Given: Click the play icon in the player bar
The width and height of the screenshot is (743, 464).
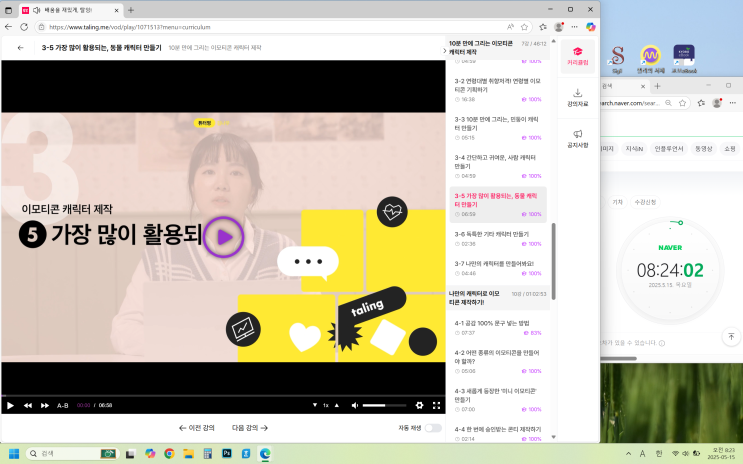Looking at the screenshot, I should tap(10, 405).
